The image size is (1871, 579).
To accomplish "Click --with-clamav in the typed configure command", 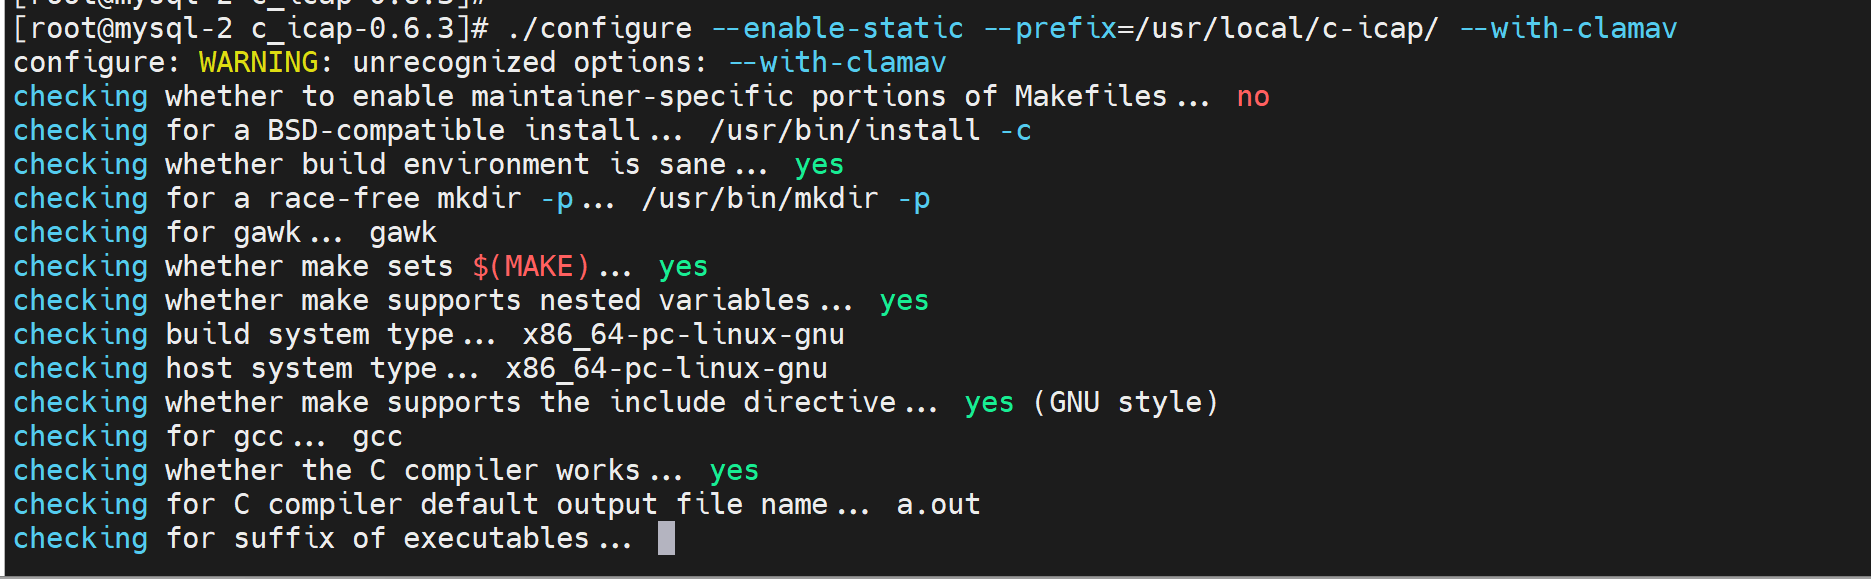I will click(x=1568, y=28).
